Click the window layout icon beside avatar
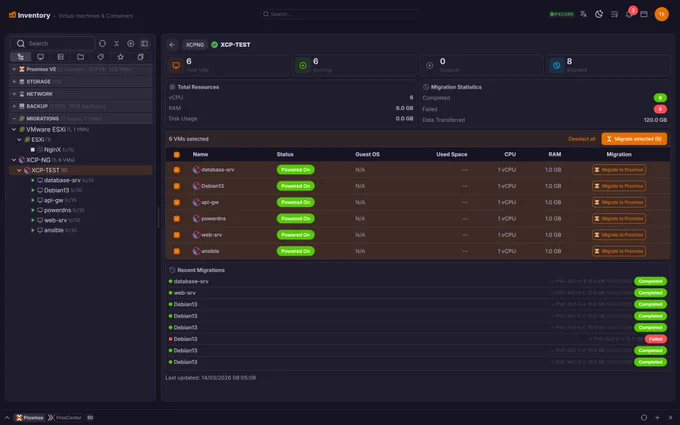Viewport: 680px width, 425px height. coord(644,14)
